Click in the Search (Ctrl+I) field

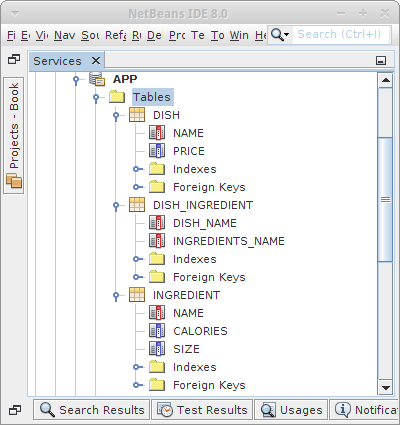point(341,34)
